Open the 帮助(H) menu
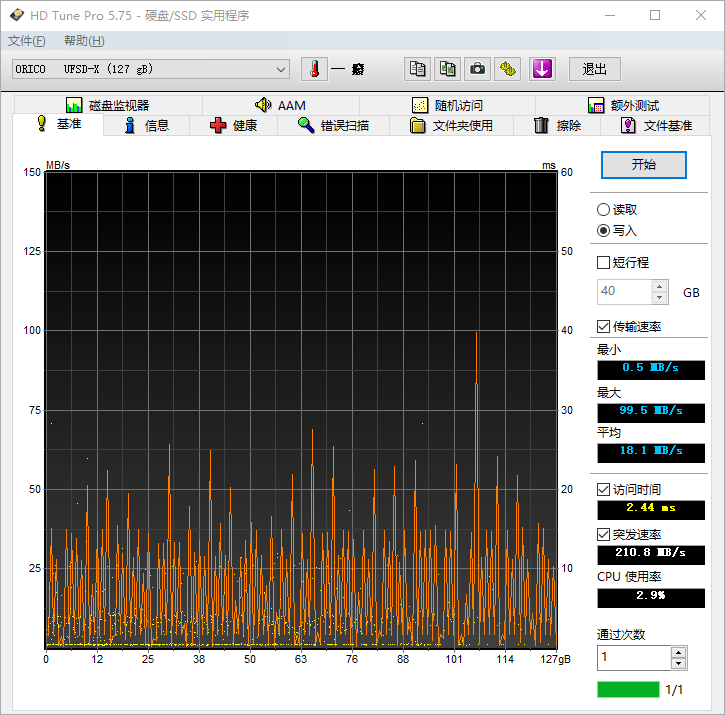This screenshot has height=715, width=725. (x=84, y=41)
